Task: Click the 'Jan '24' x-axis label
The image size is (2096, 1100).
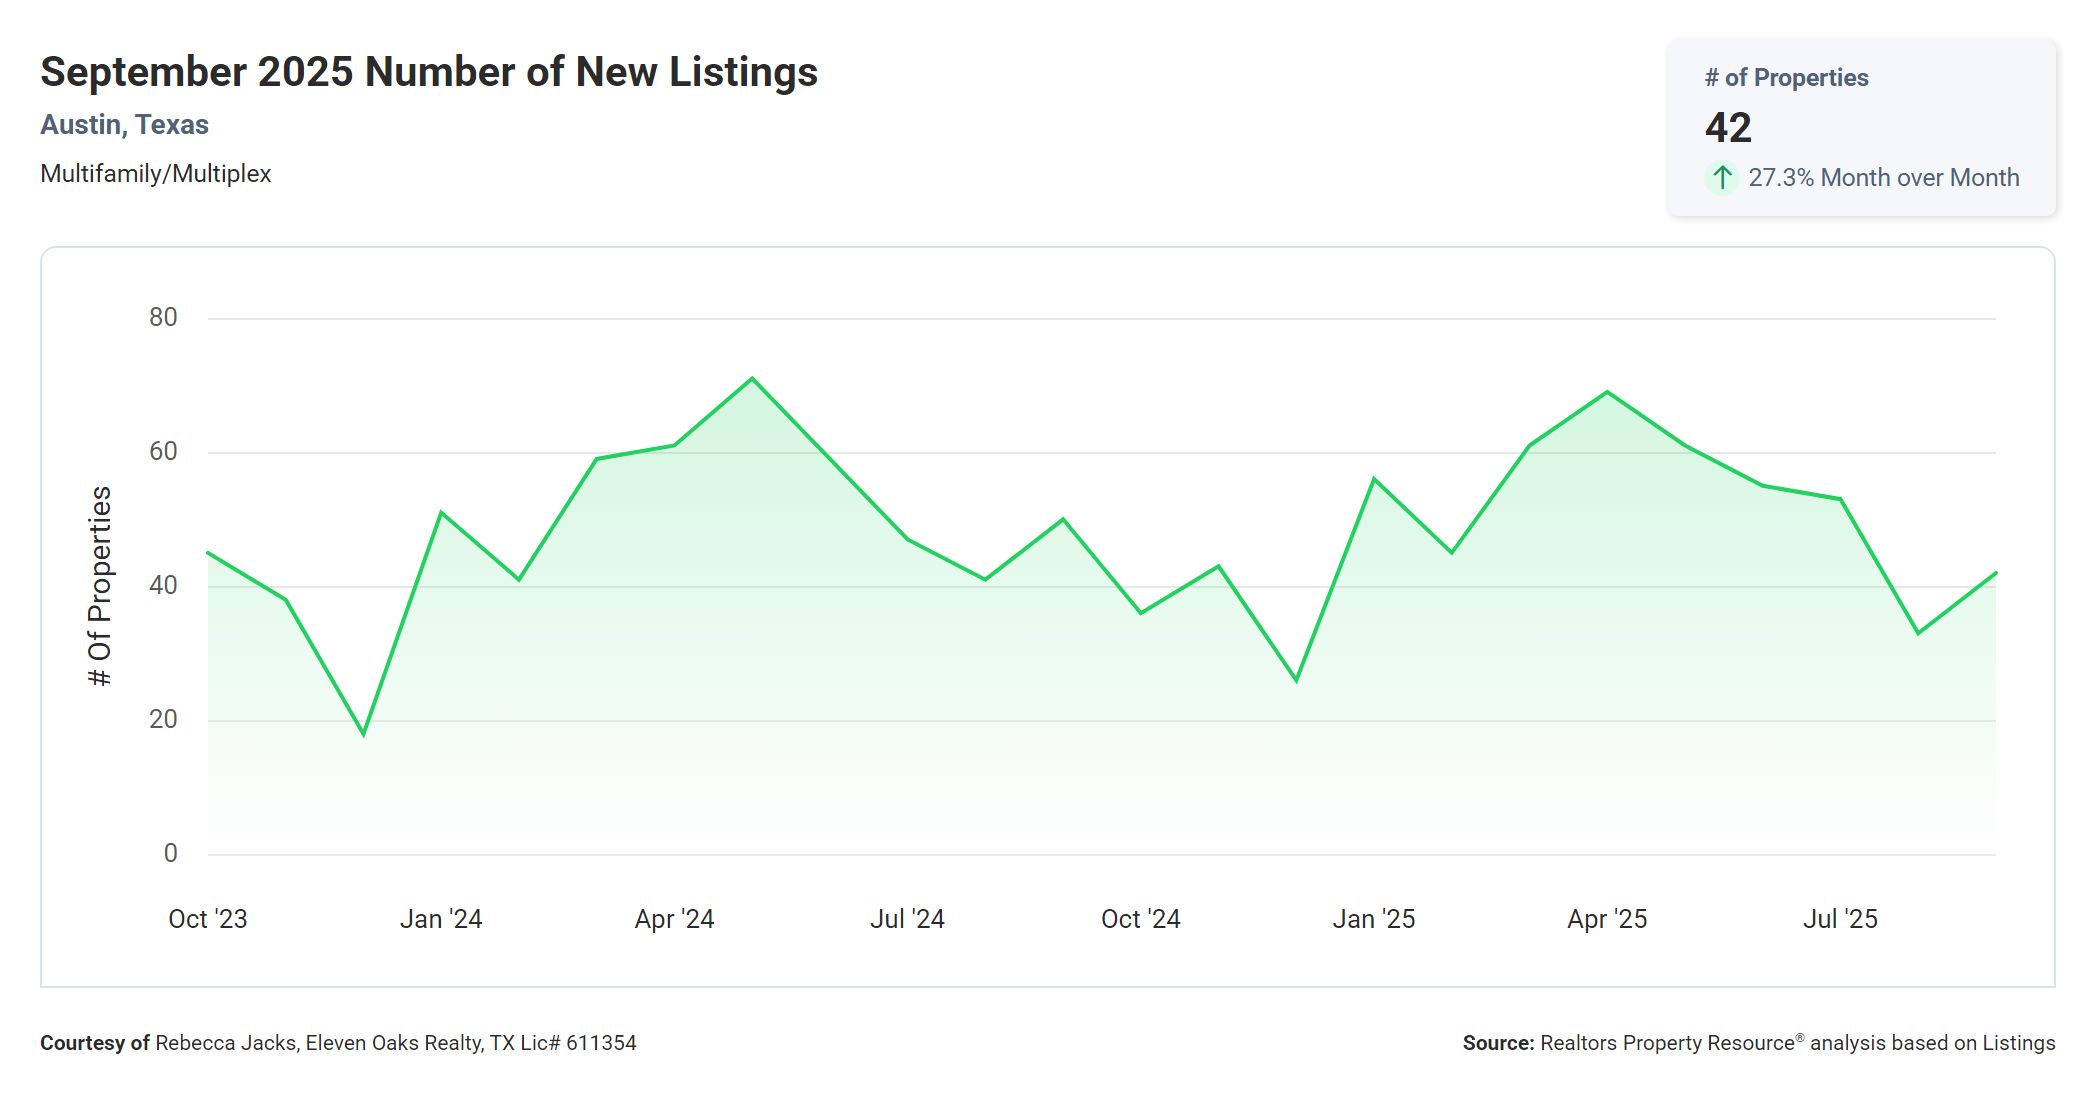Action: tap(441, 919)
